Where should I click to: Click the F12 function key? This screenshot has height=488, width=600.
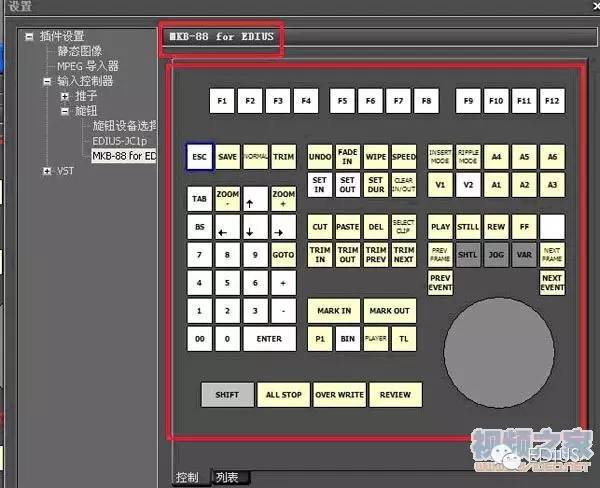[552, 101]
